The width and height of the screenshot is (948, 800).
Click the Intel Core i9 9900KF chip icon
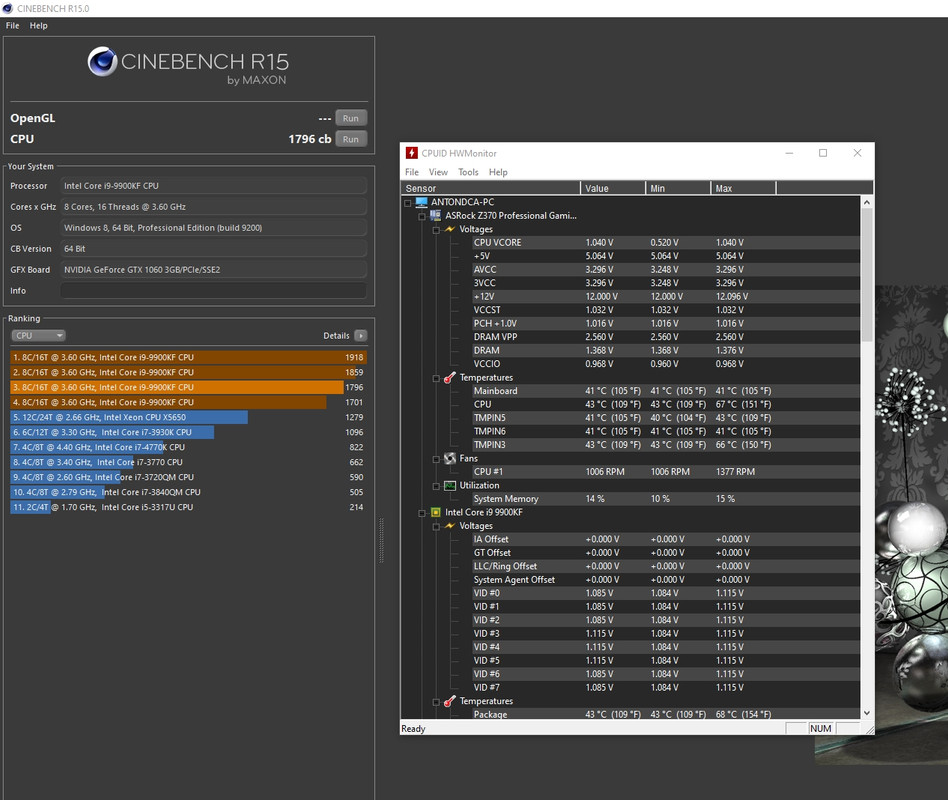pyautogui.click(x=435, y=512)
